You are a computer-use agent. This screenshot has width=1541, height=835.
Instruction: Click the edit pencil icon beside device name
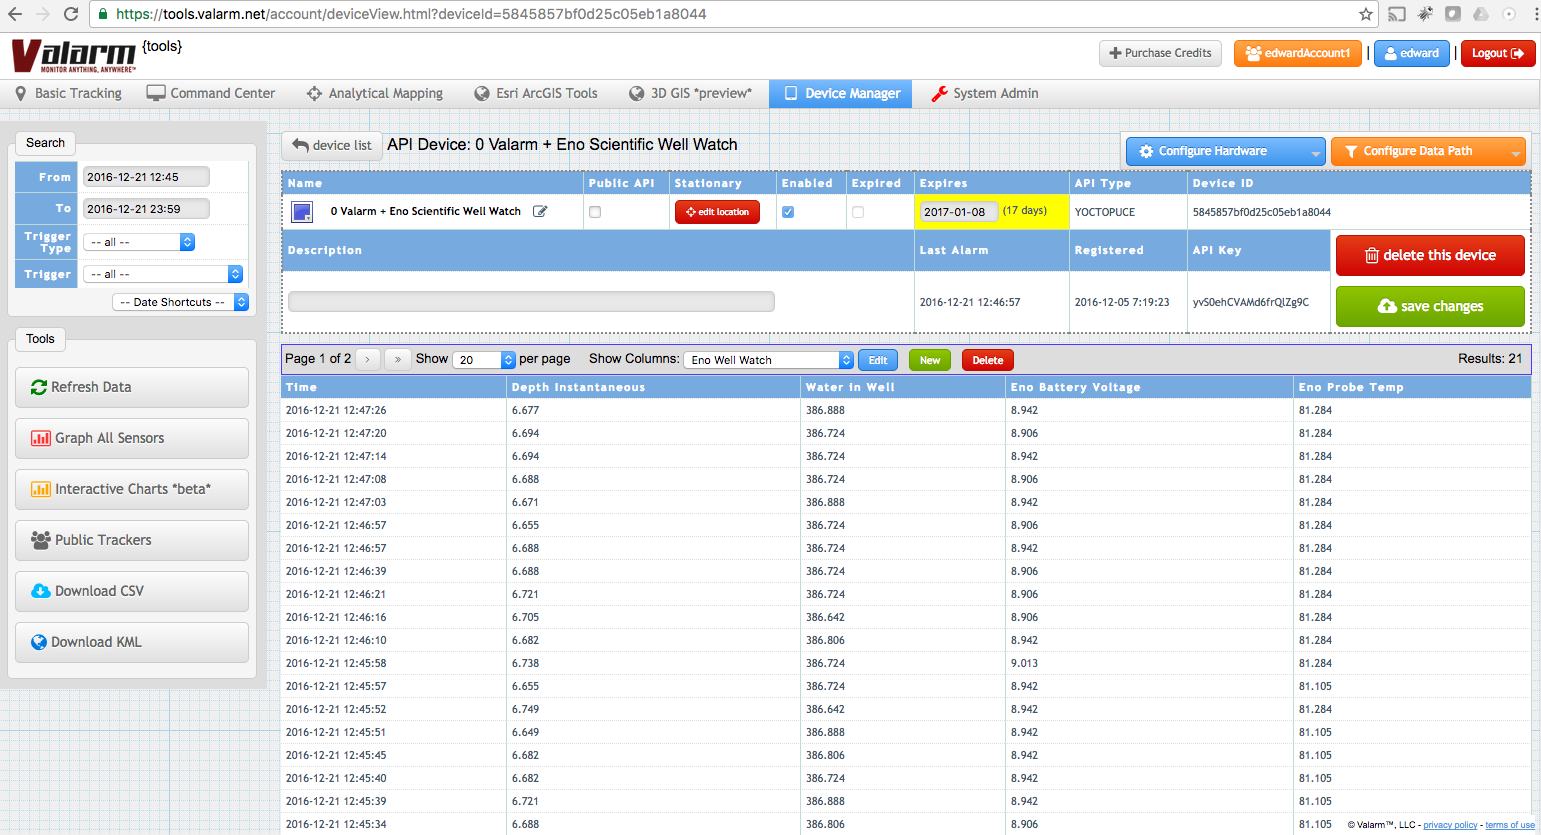tap(540, 211)
